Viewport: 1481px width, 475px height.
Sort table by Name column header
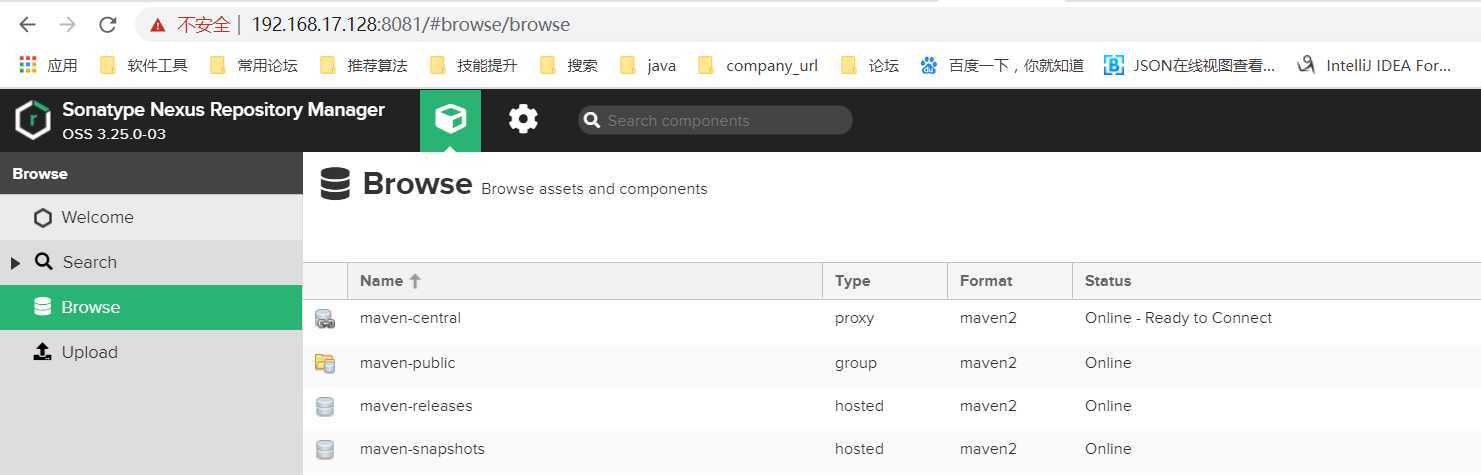point(585,281)
